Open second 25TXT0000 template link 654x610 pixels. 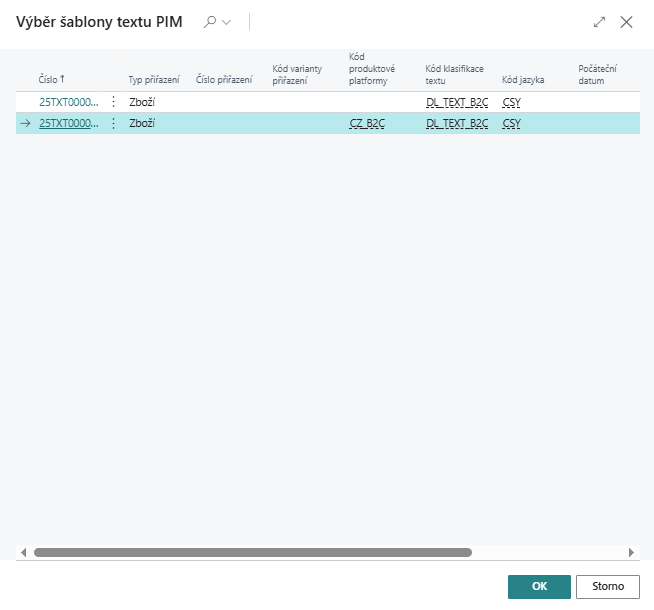coord(69,124)
